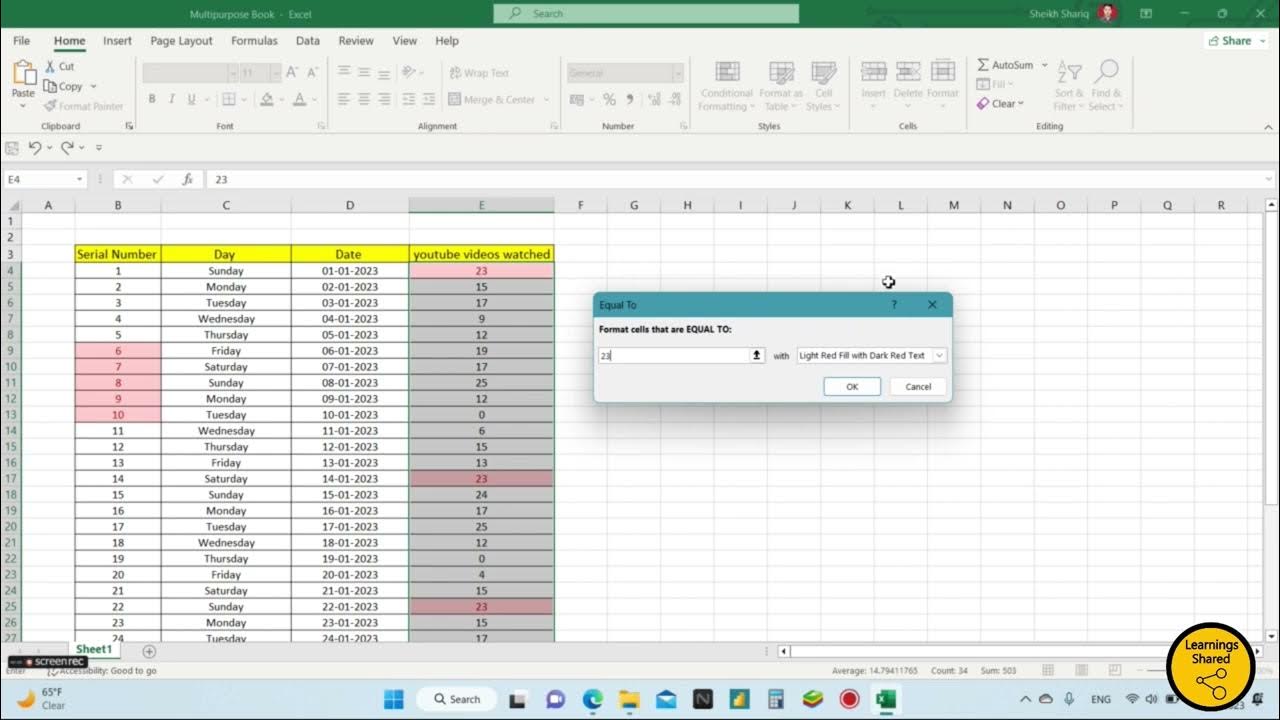Toggle Align Left

(344, 99)
